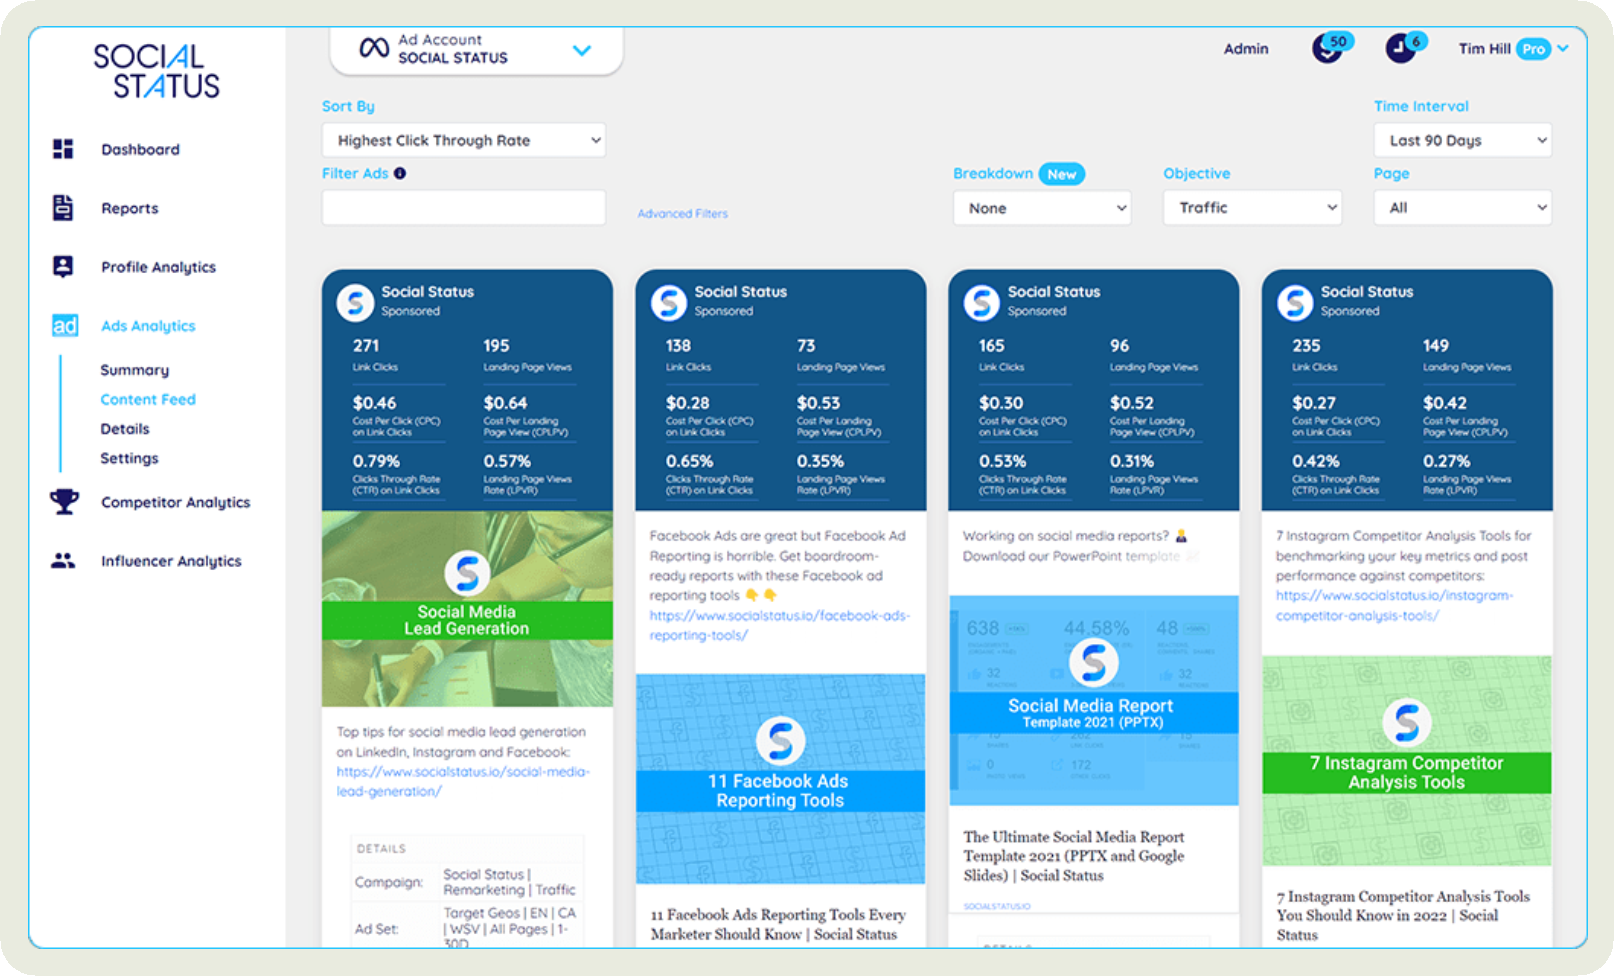
Task: Open notifications icon with 50 badge
Action: click(1327, 48)
